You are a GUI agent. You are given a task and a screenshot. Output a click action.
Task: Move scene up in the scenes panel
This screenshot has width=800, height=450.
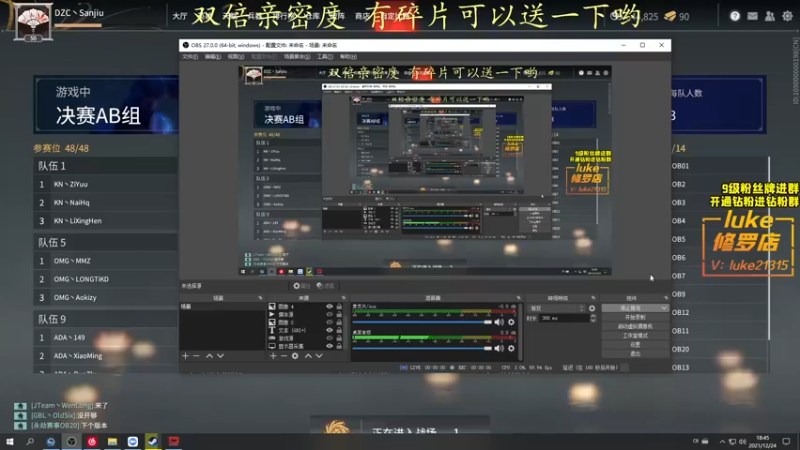209,356
